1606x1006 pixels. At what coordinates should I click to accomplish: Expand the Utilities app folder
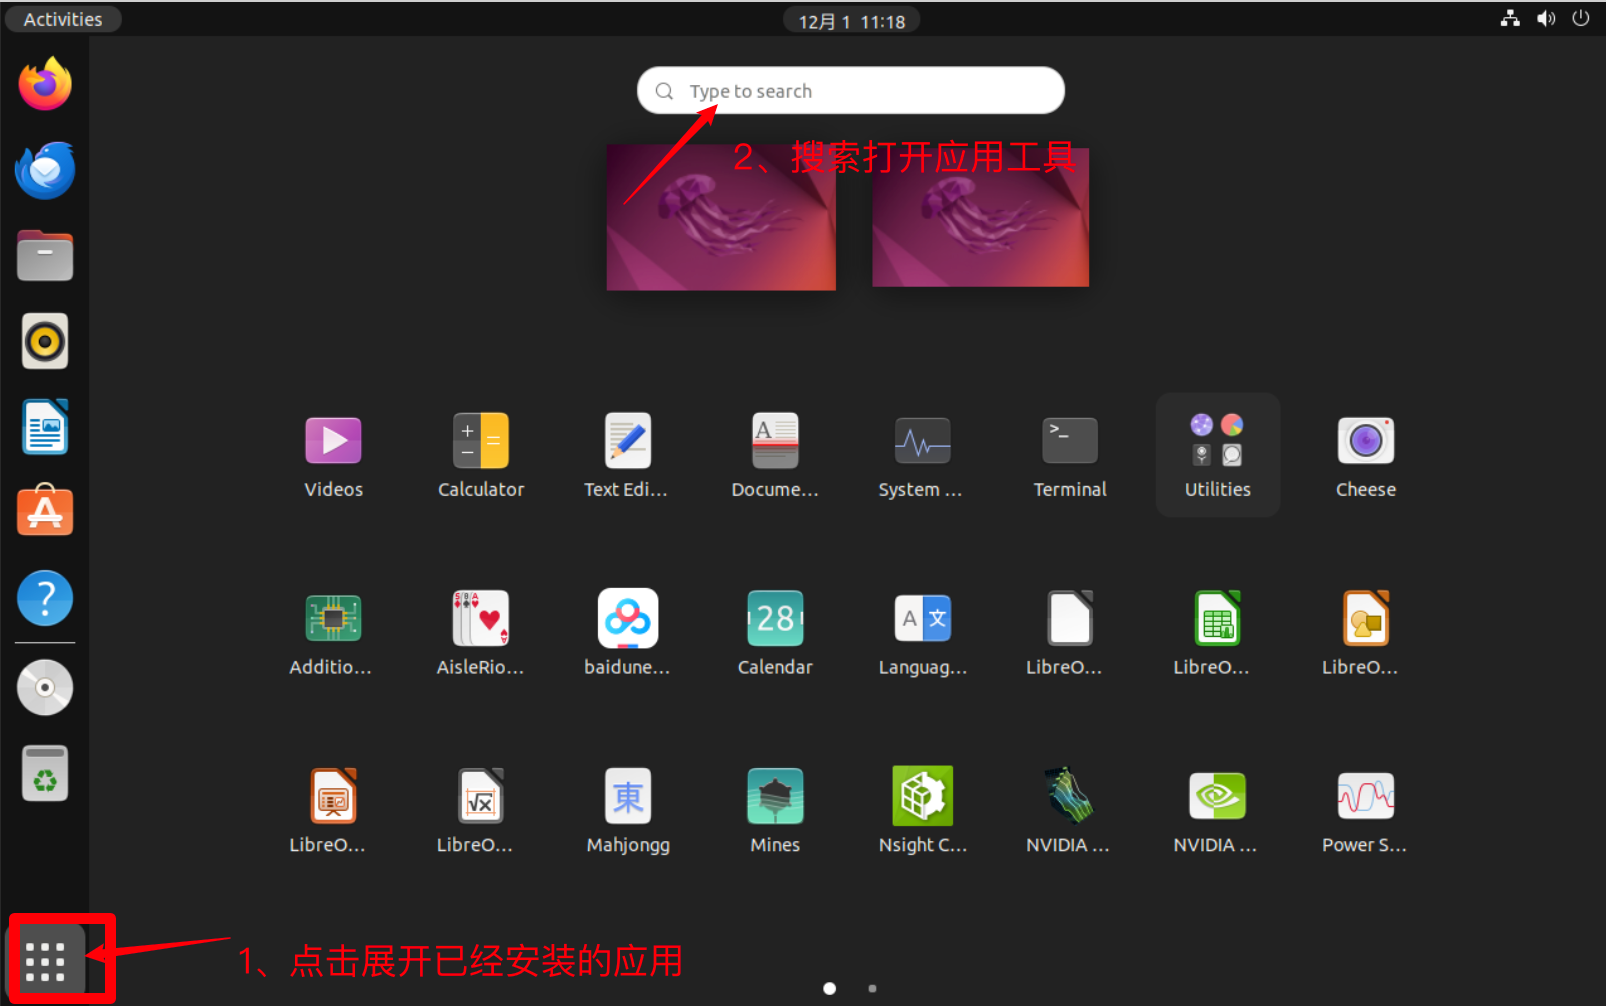[1217, 455]
